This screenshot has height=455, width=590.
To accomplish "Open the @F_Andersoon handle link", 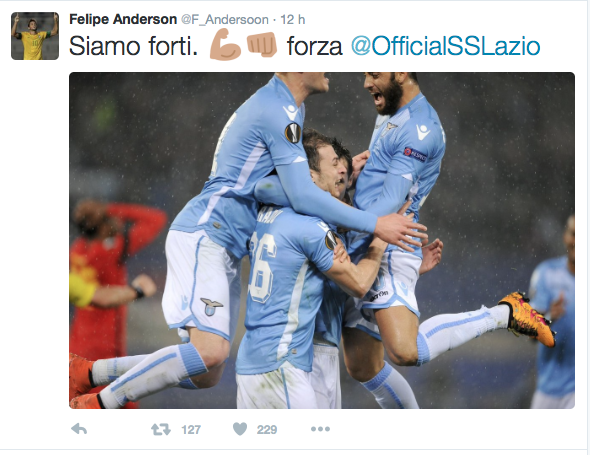I will click(x=225, y=20).
